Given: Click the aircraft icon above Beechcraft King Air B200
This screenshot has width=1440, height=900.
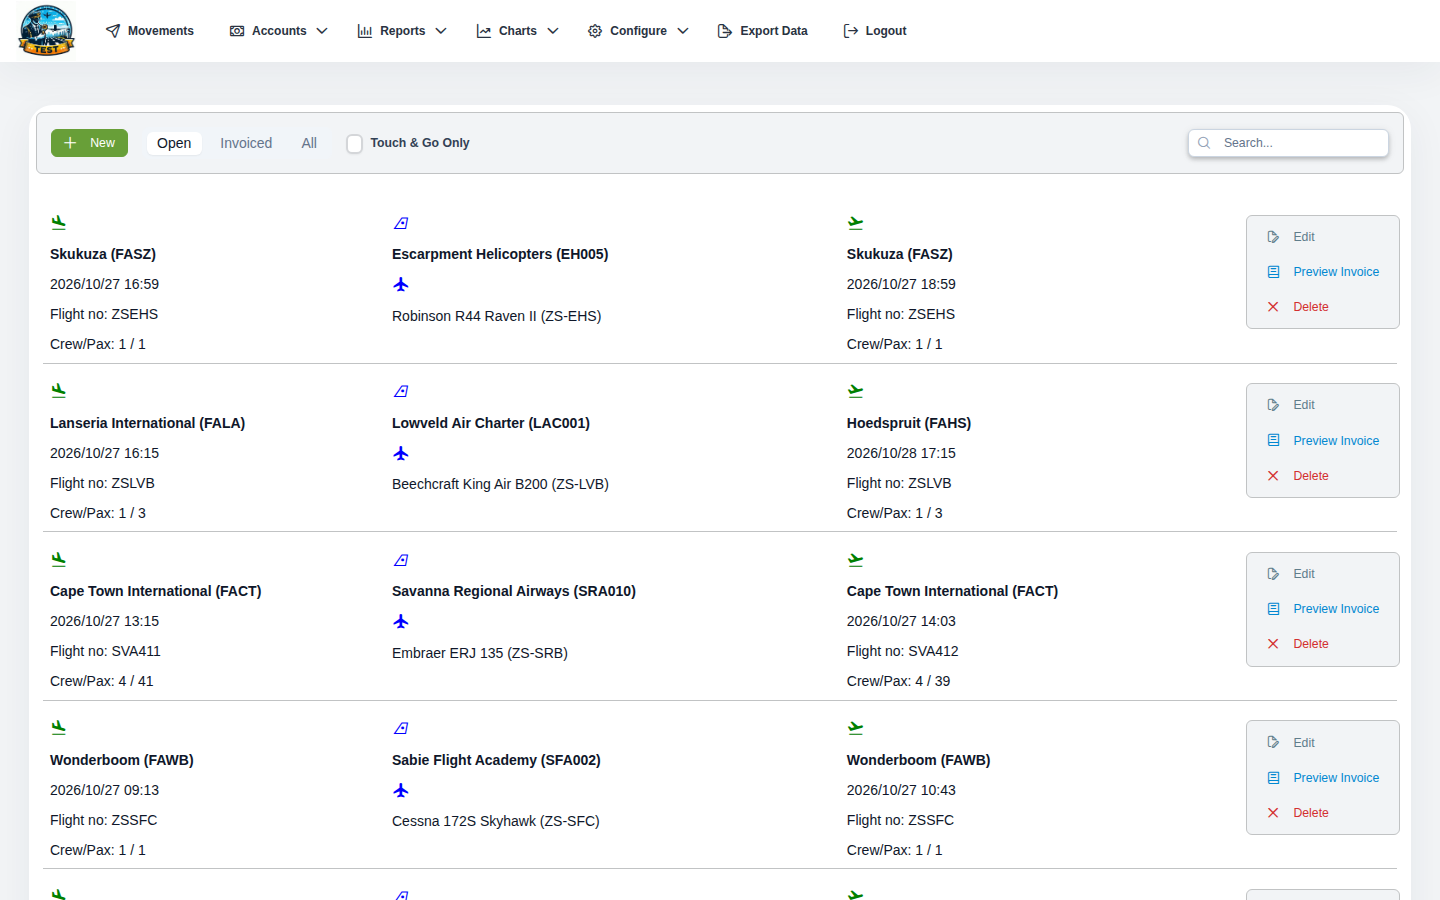Looking at the screenshot, I should point(401,454).
